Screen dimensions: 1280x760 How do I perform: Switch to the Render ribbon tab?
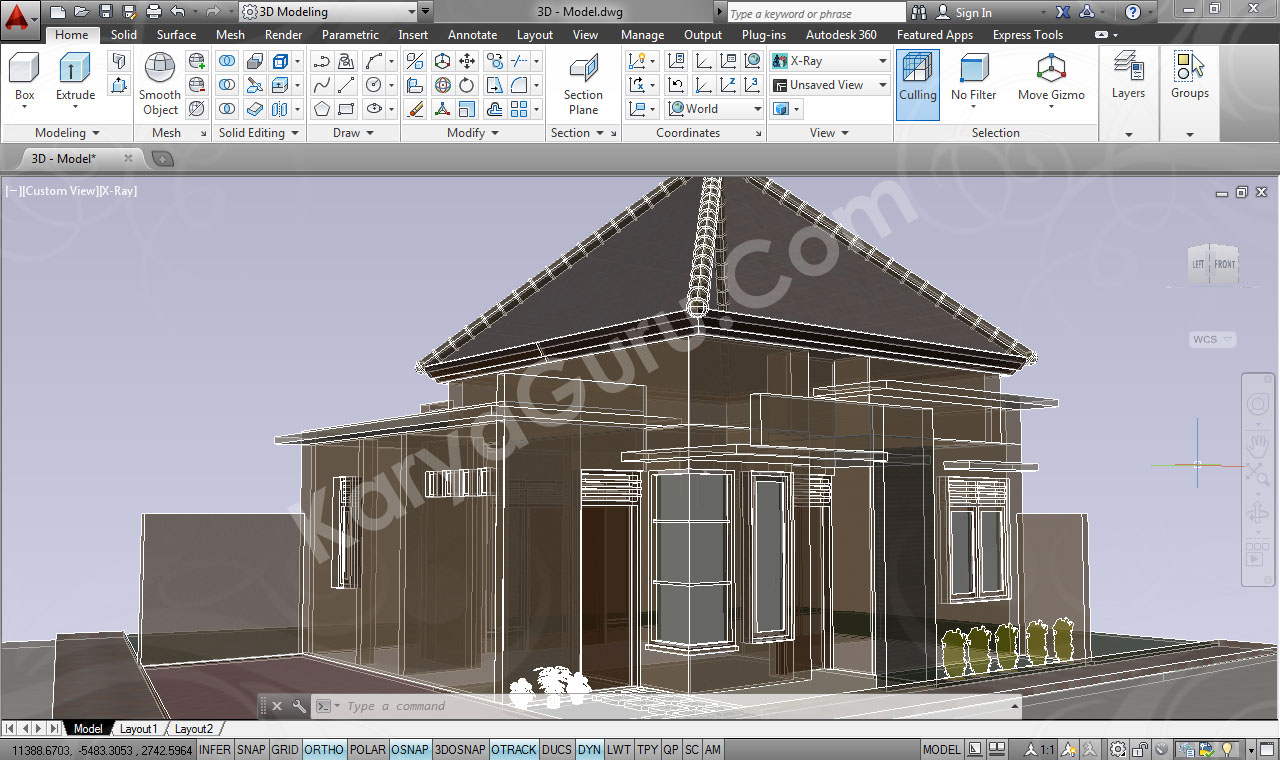click(x=283, y=35)
